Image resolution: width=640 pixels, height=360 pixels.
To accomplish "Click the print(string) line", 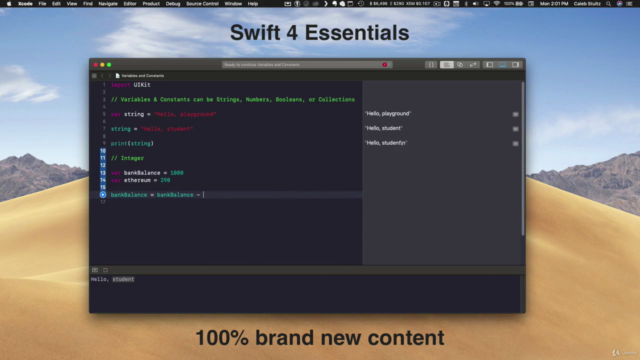I will pos(132,144).
